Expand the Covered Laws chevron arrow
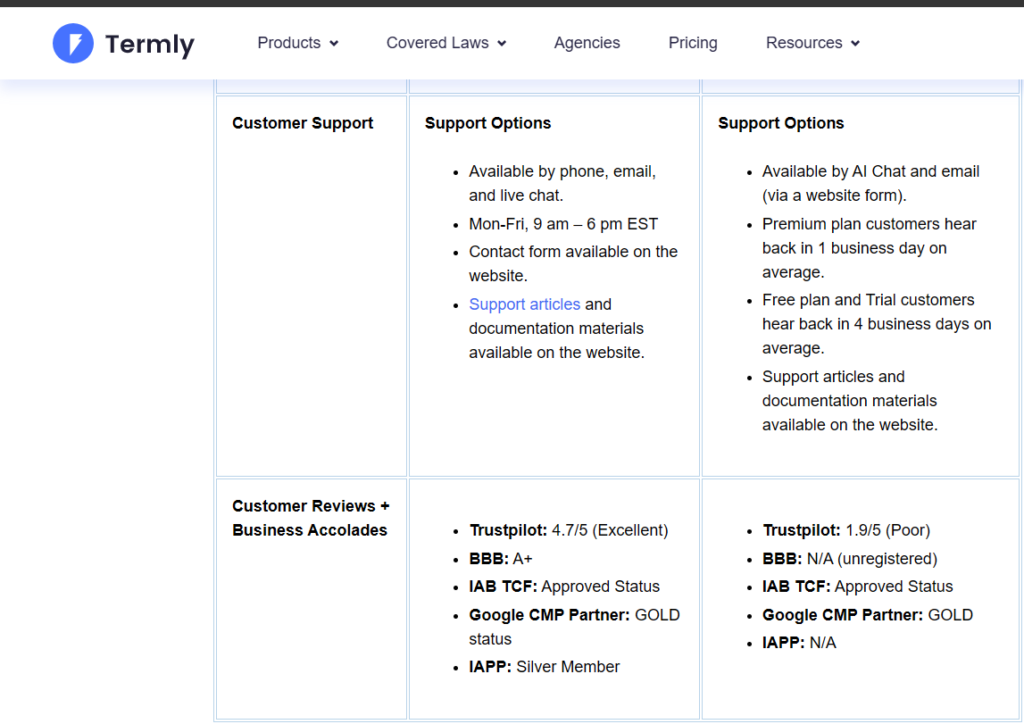The image size is (1024, 724). (502, 44)
